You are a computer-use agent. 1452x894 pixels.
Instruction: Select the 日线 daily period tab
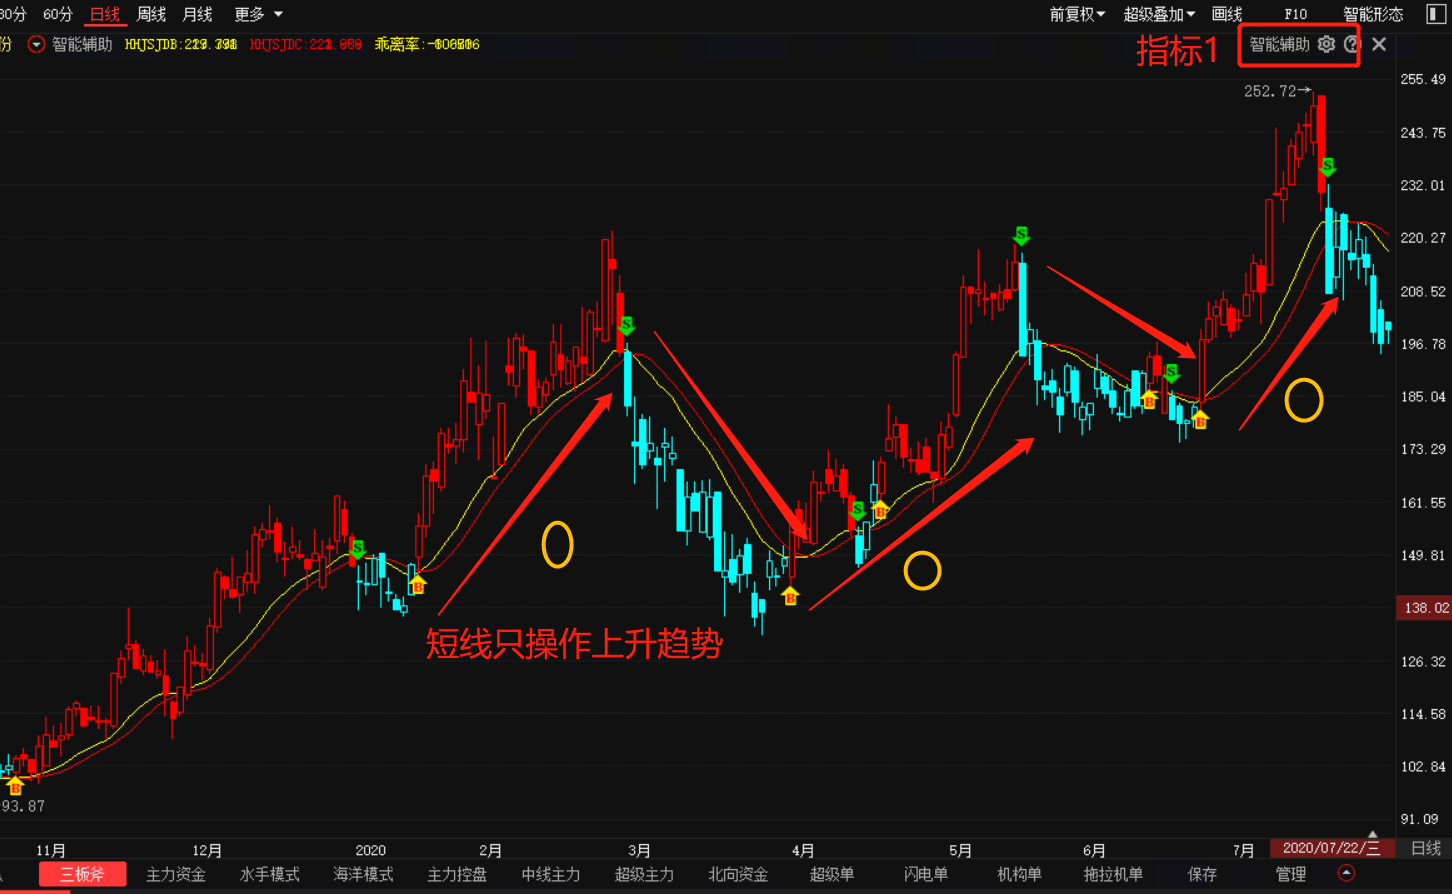[104, 14]
